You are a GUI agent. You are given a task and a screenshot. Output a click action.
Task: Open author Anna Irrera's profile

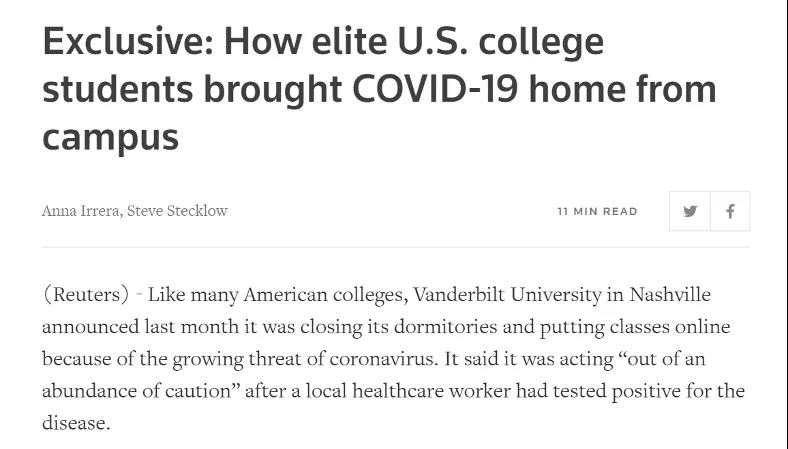pos(81,211)
